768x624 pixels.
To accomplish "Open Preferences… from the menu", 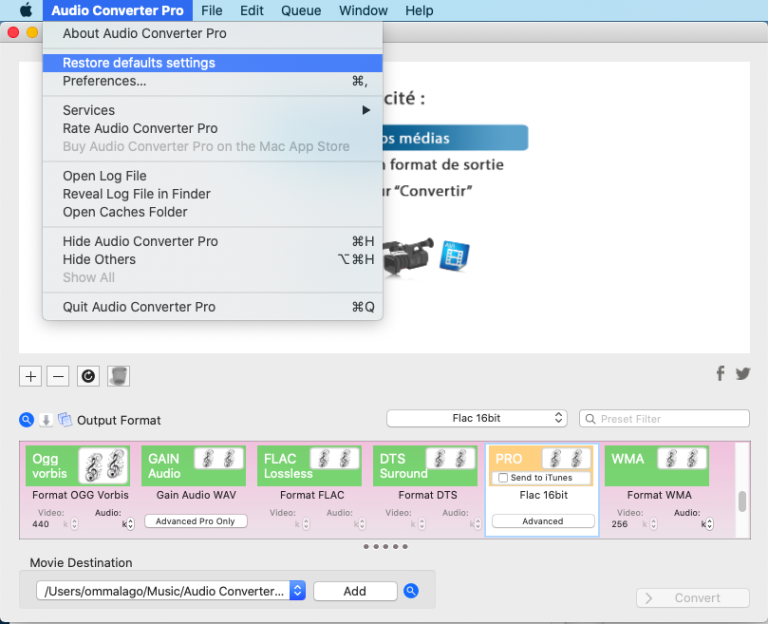I will tap(213, 81).
